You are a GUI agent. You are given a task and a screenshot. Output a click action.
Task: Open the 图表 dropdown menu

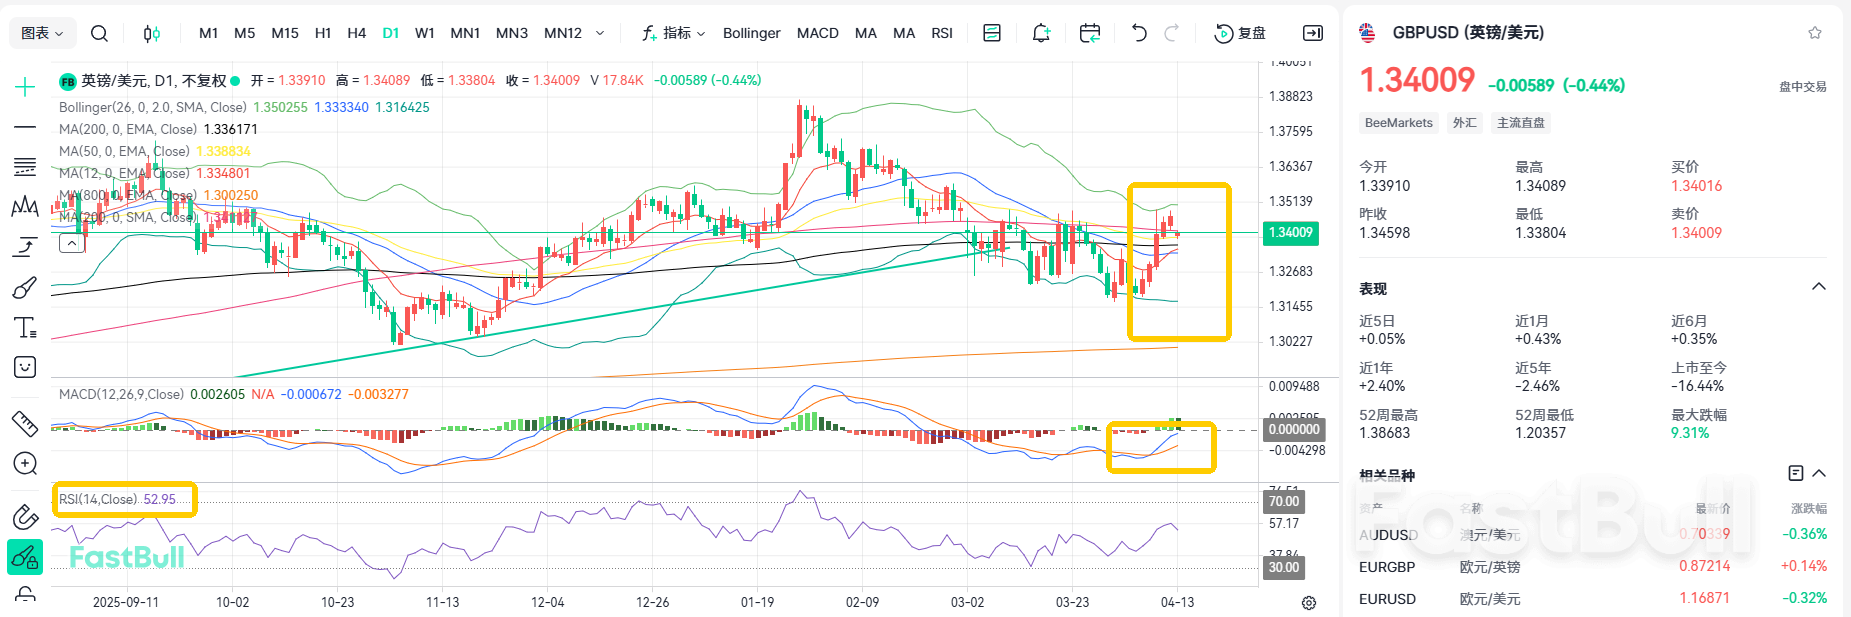[42, 33]
